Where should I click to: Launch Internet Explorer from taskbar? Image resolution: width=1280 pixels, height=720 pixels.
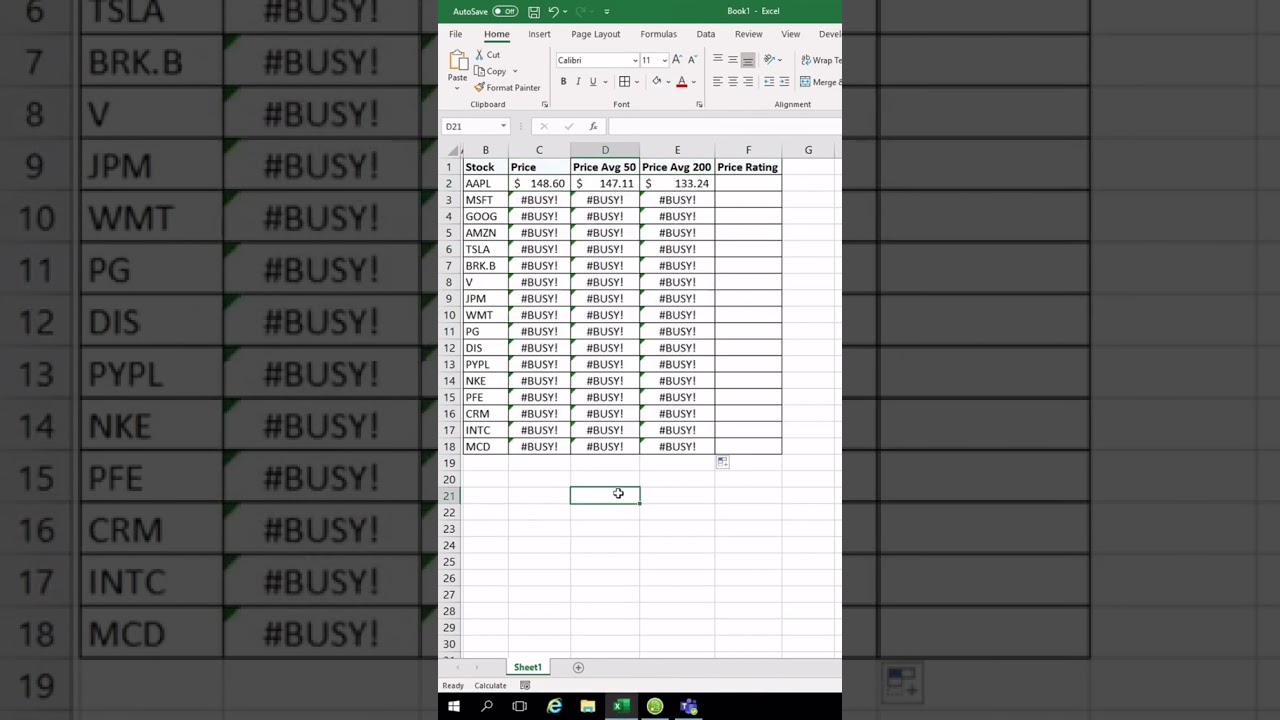point(554,707)
